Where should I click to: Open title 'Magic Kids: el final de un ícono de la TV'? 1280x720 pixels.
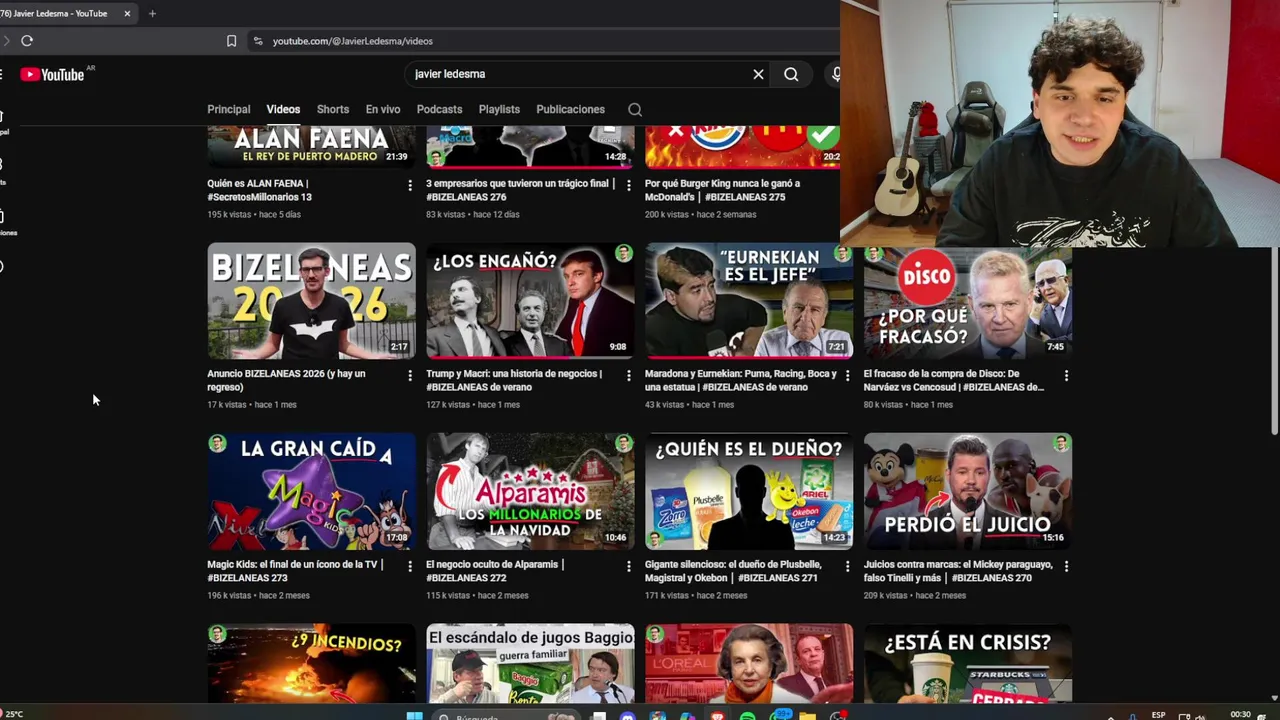tap(295, 571)
